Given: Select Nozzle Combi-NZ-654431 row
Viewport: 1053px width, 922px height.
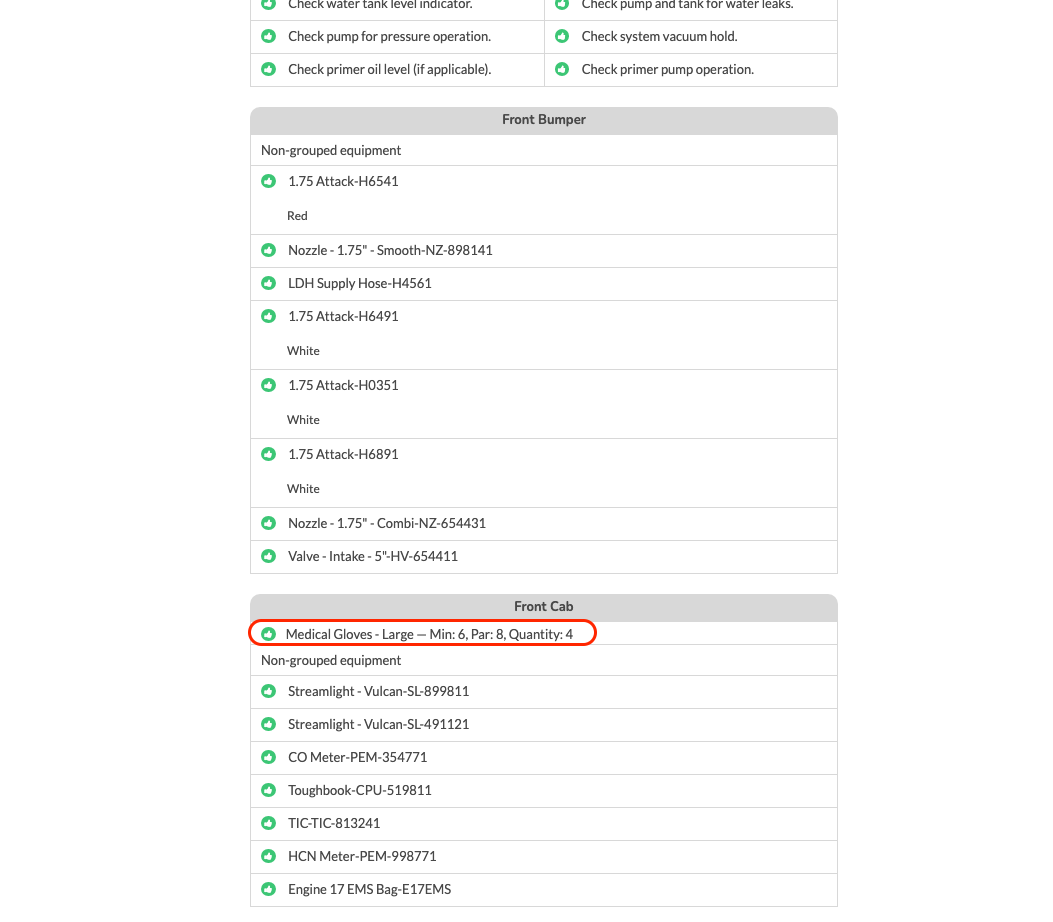Looking at the screenshot, I should [x=544, y=524].
